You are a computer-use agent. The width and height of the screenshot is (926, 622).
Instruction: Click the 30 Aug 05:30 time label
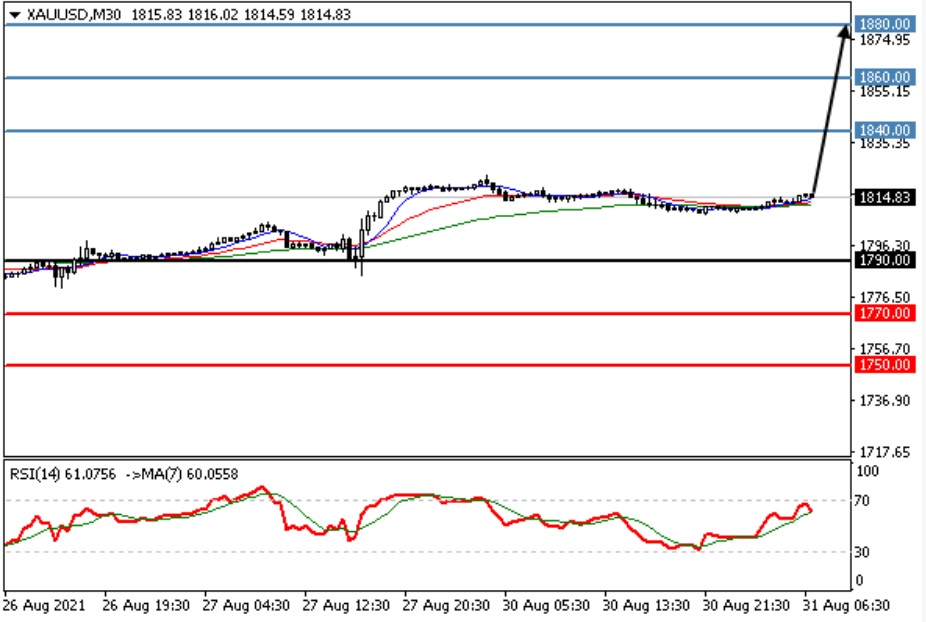click(x=546, y=606)
